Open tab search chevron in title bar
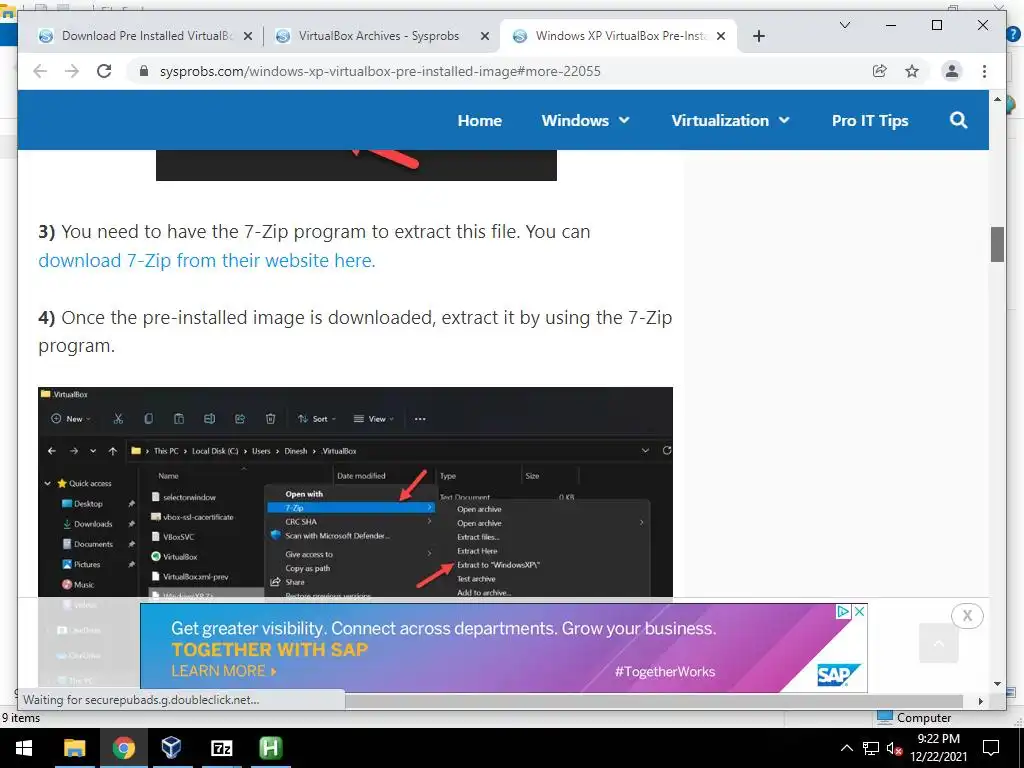Viewport: 1024px width, 768px height. [x=844, y=25]
